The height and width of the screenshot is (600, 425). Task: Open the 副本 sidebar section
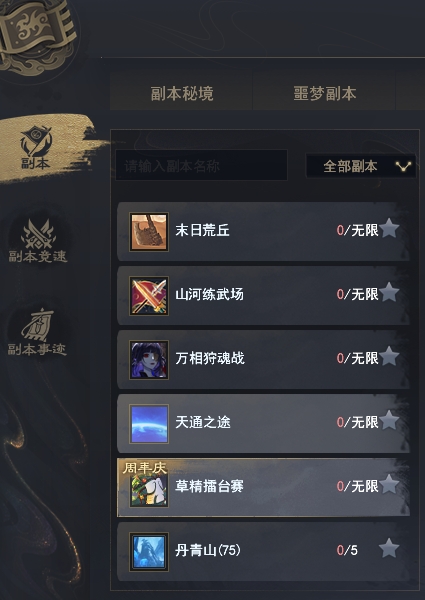(36, 148)
